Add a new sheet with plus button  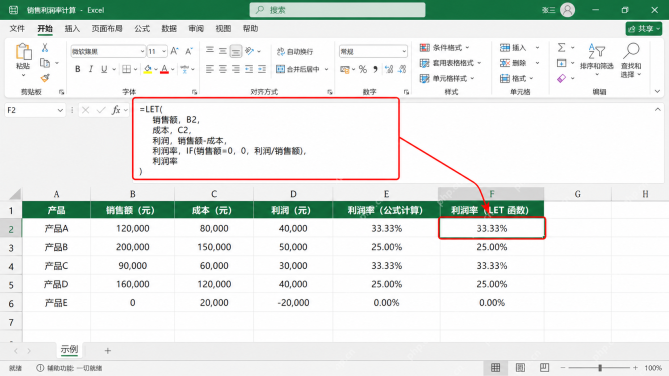coord(108,351)
